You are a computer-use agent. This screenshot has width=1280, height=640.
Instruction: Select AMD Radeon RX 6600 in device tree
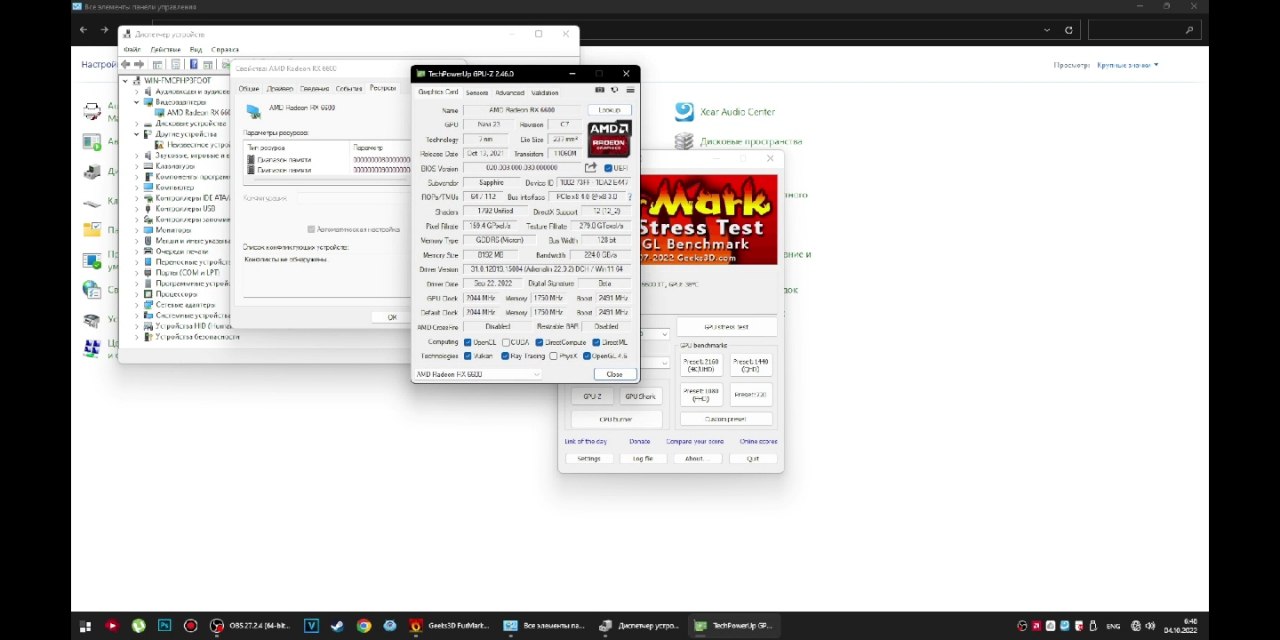pos(198,113)
